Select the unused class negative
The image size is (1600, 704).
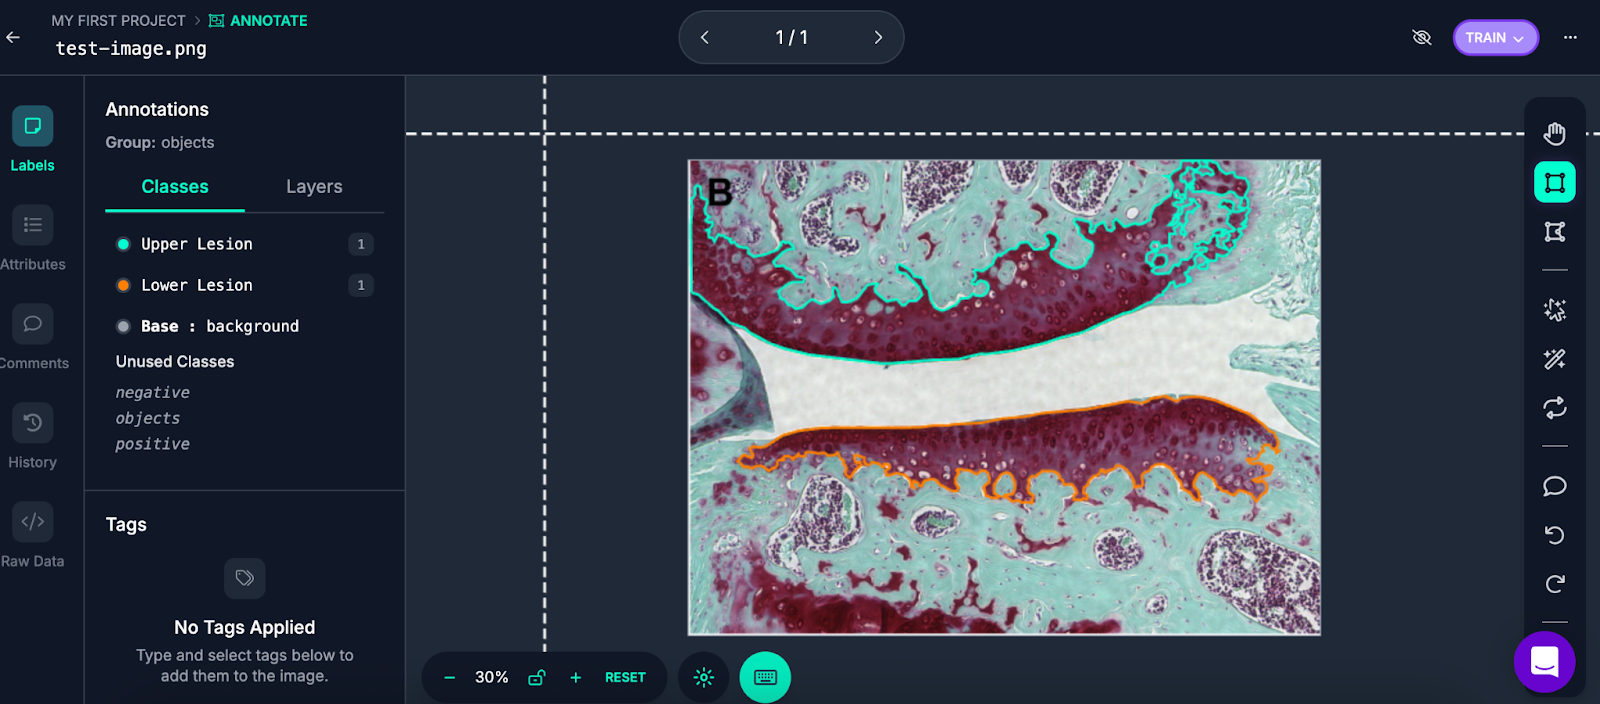[x=153, y=393]
